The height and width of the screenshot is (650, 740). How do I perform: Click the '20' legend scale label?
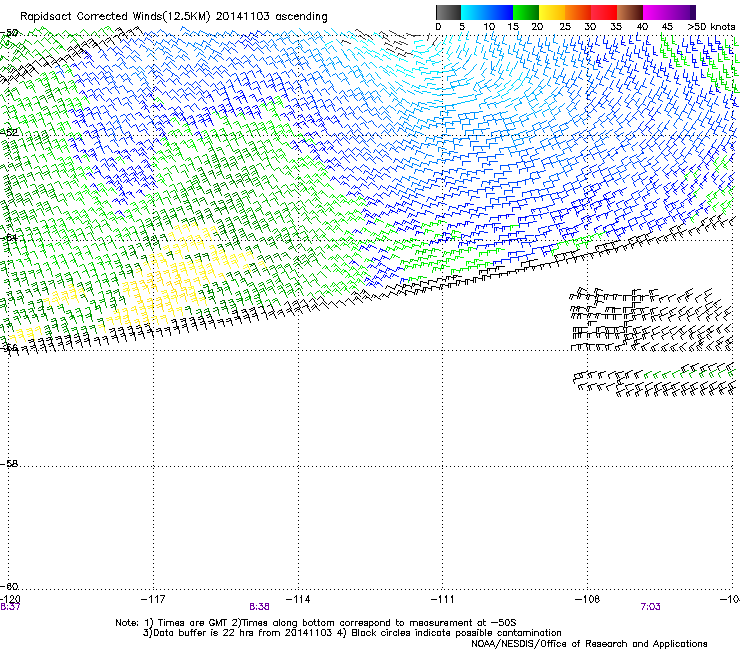click(x=537, y=27)
